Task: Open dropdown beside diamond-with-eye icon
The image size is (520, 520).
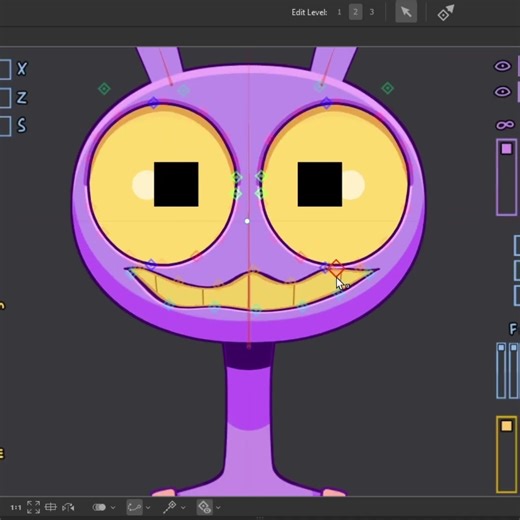Action: coord(218,508)
